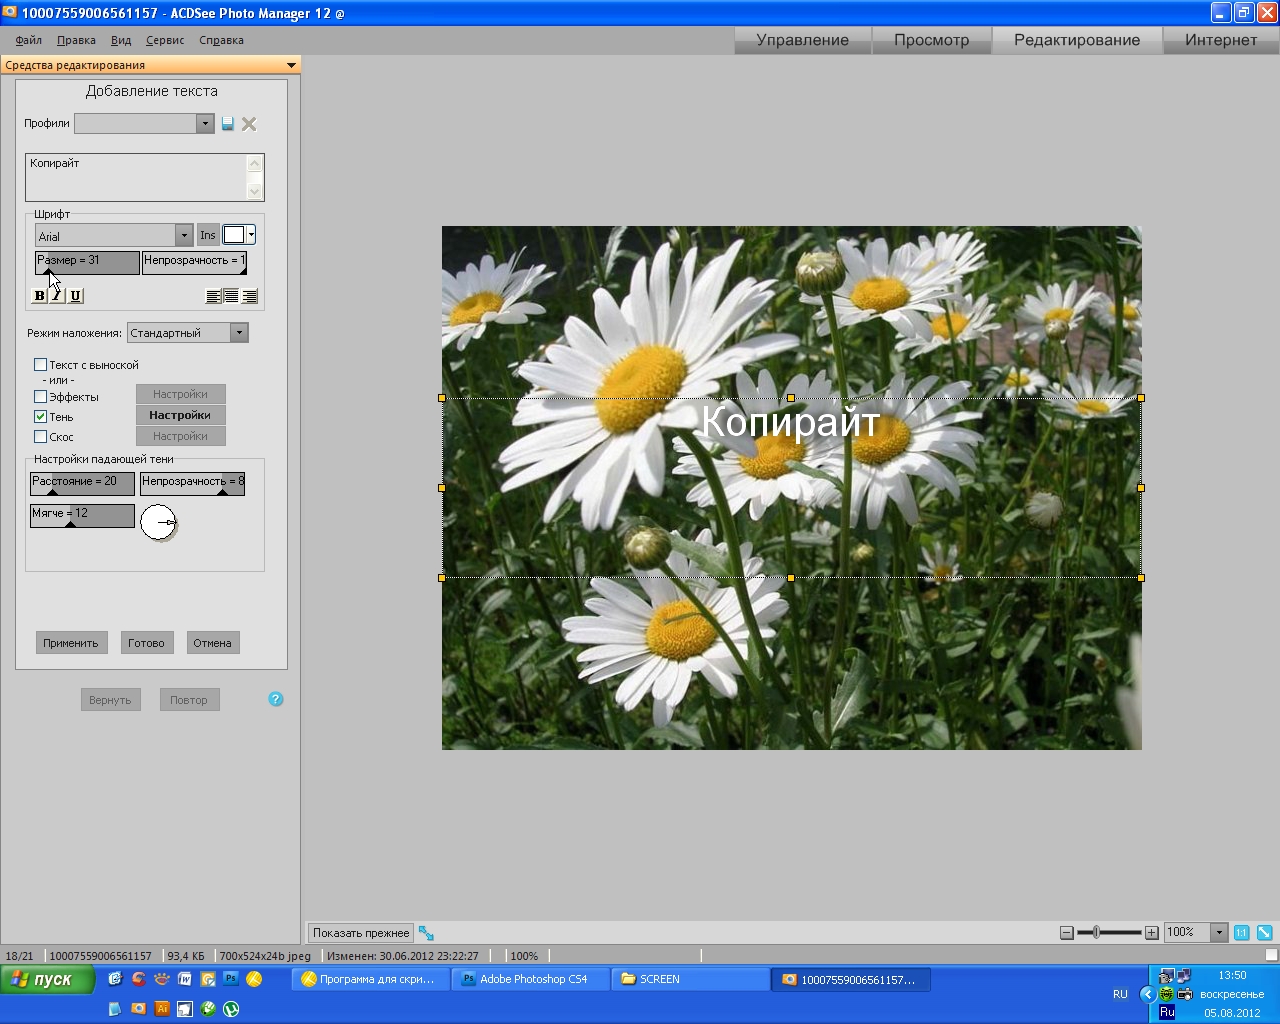1280x1024 pixels.
Task: Adjust shadow Расстояние = 20 slider
Action: (x=82, y=484)
